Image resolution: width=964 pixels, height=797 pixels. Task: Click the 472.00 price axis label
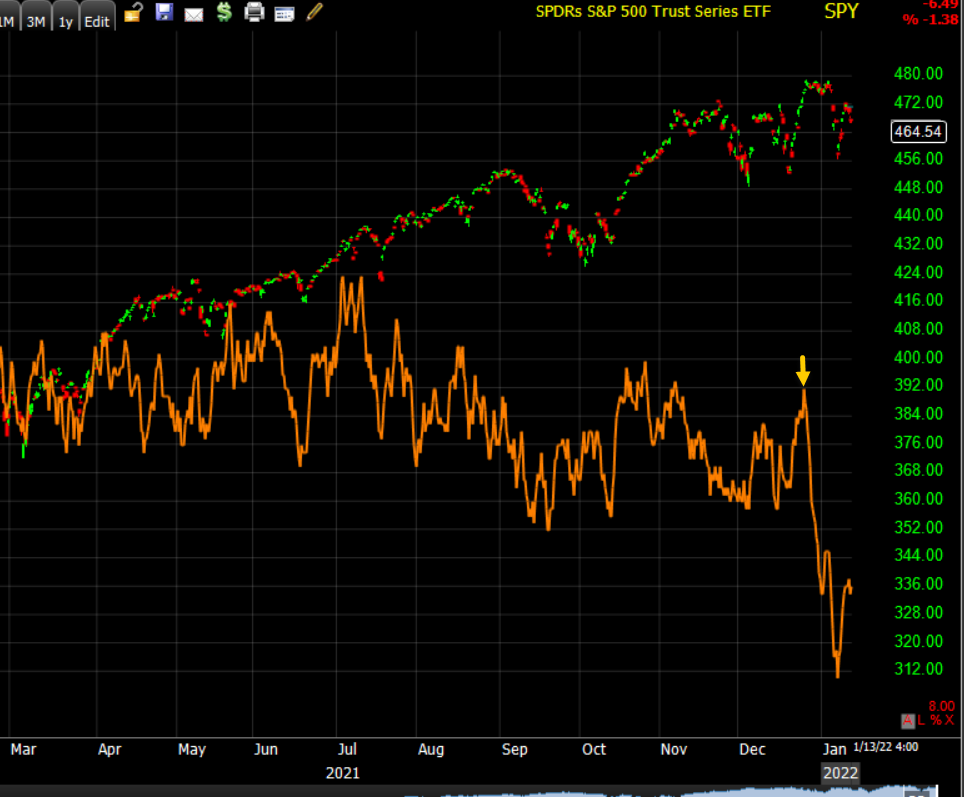919,102
